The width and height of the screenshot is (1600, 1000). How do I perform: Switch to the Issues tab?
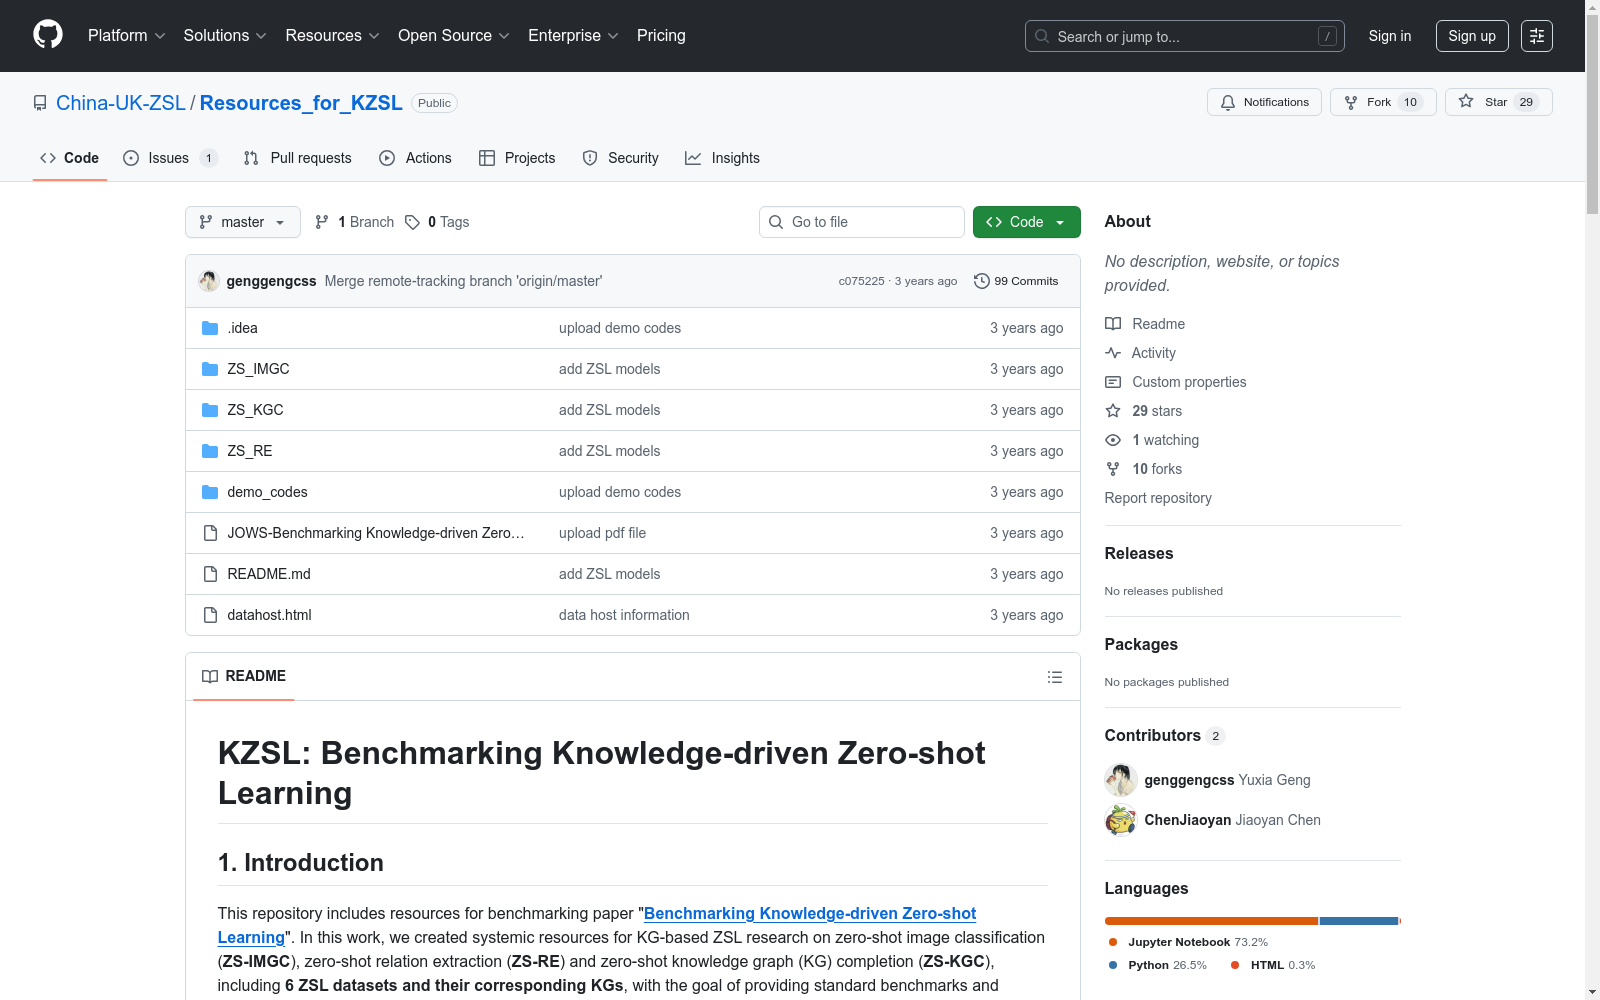[x=170, y=158]
